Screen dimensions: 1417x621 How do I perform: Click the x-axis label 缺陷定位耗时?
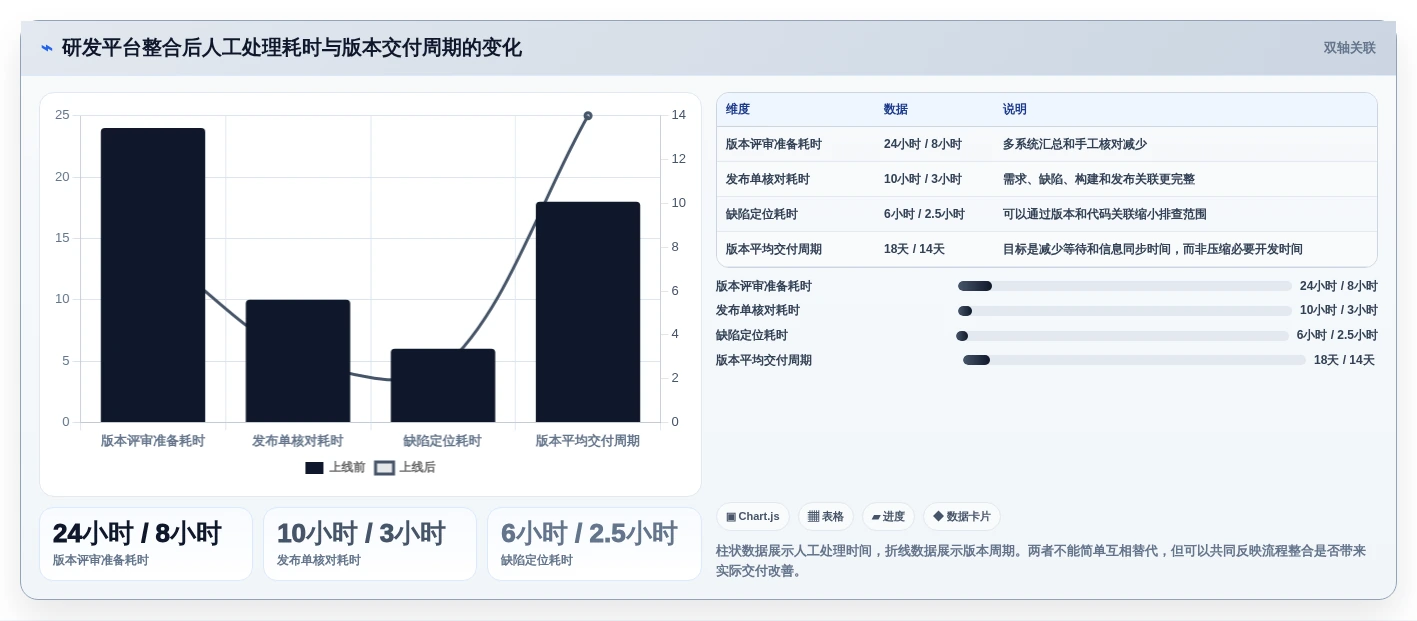pyautogui.click(x=443, y=441)
